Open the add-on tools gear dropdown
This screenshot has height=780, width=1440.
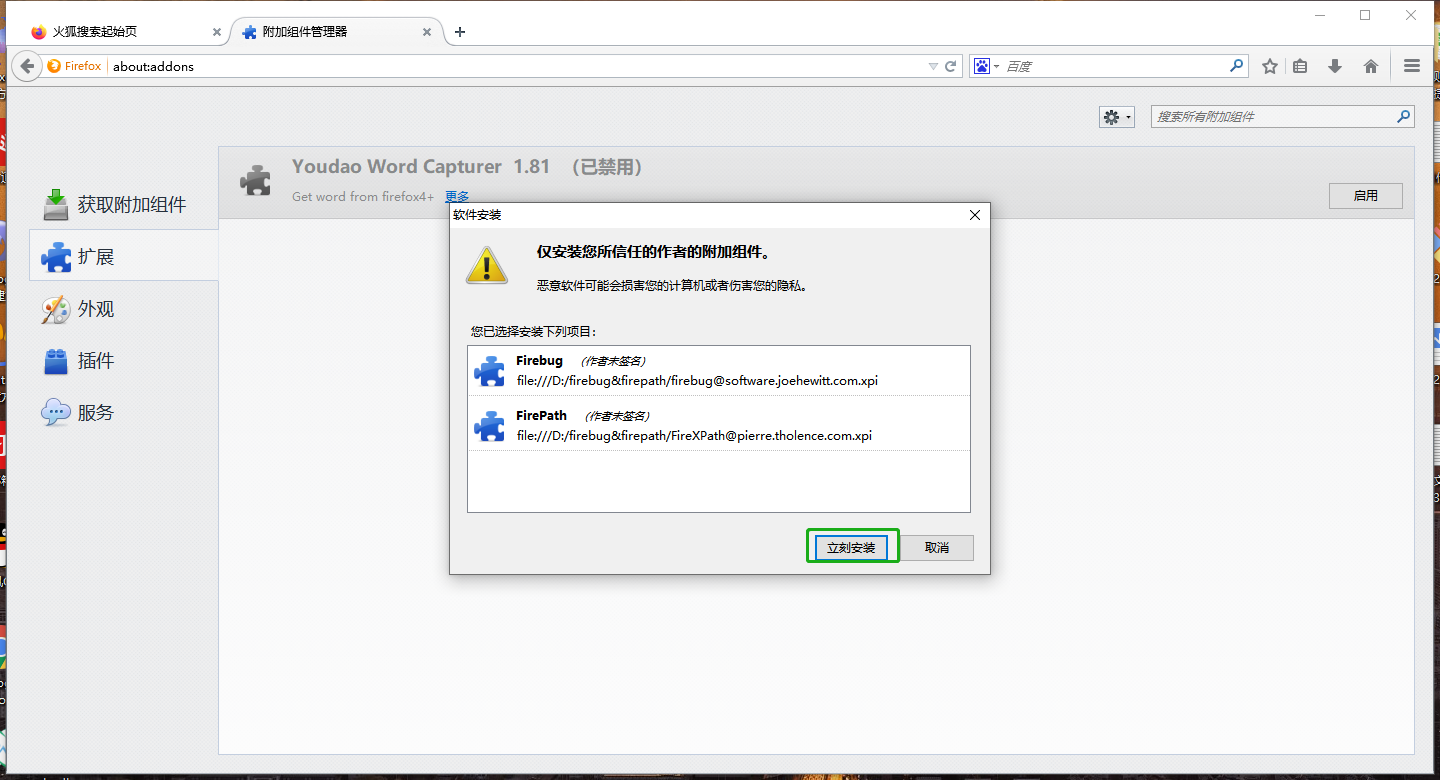1117,117
